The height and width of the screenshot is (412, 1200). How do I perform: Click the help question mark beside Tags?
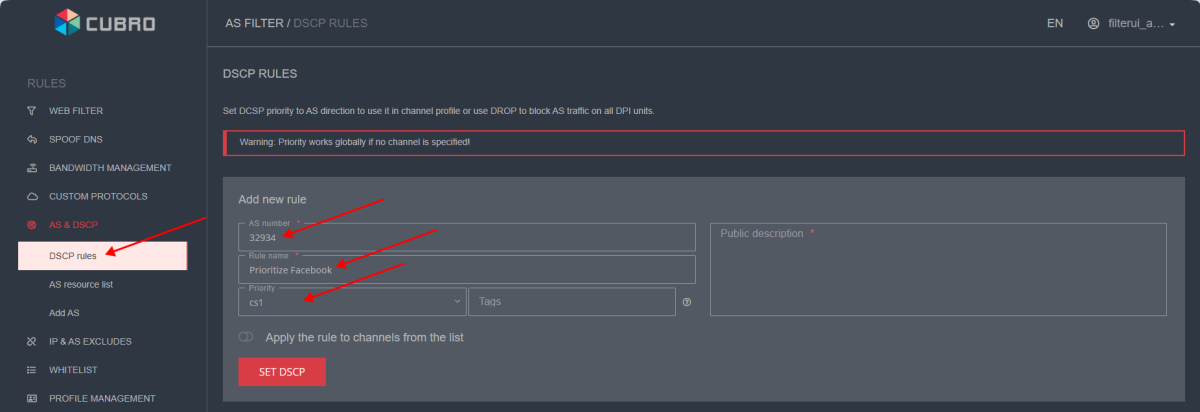687,302
